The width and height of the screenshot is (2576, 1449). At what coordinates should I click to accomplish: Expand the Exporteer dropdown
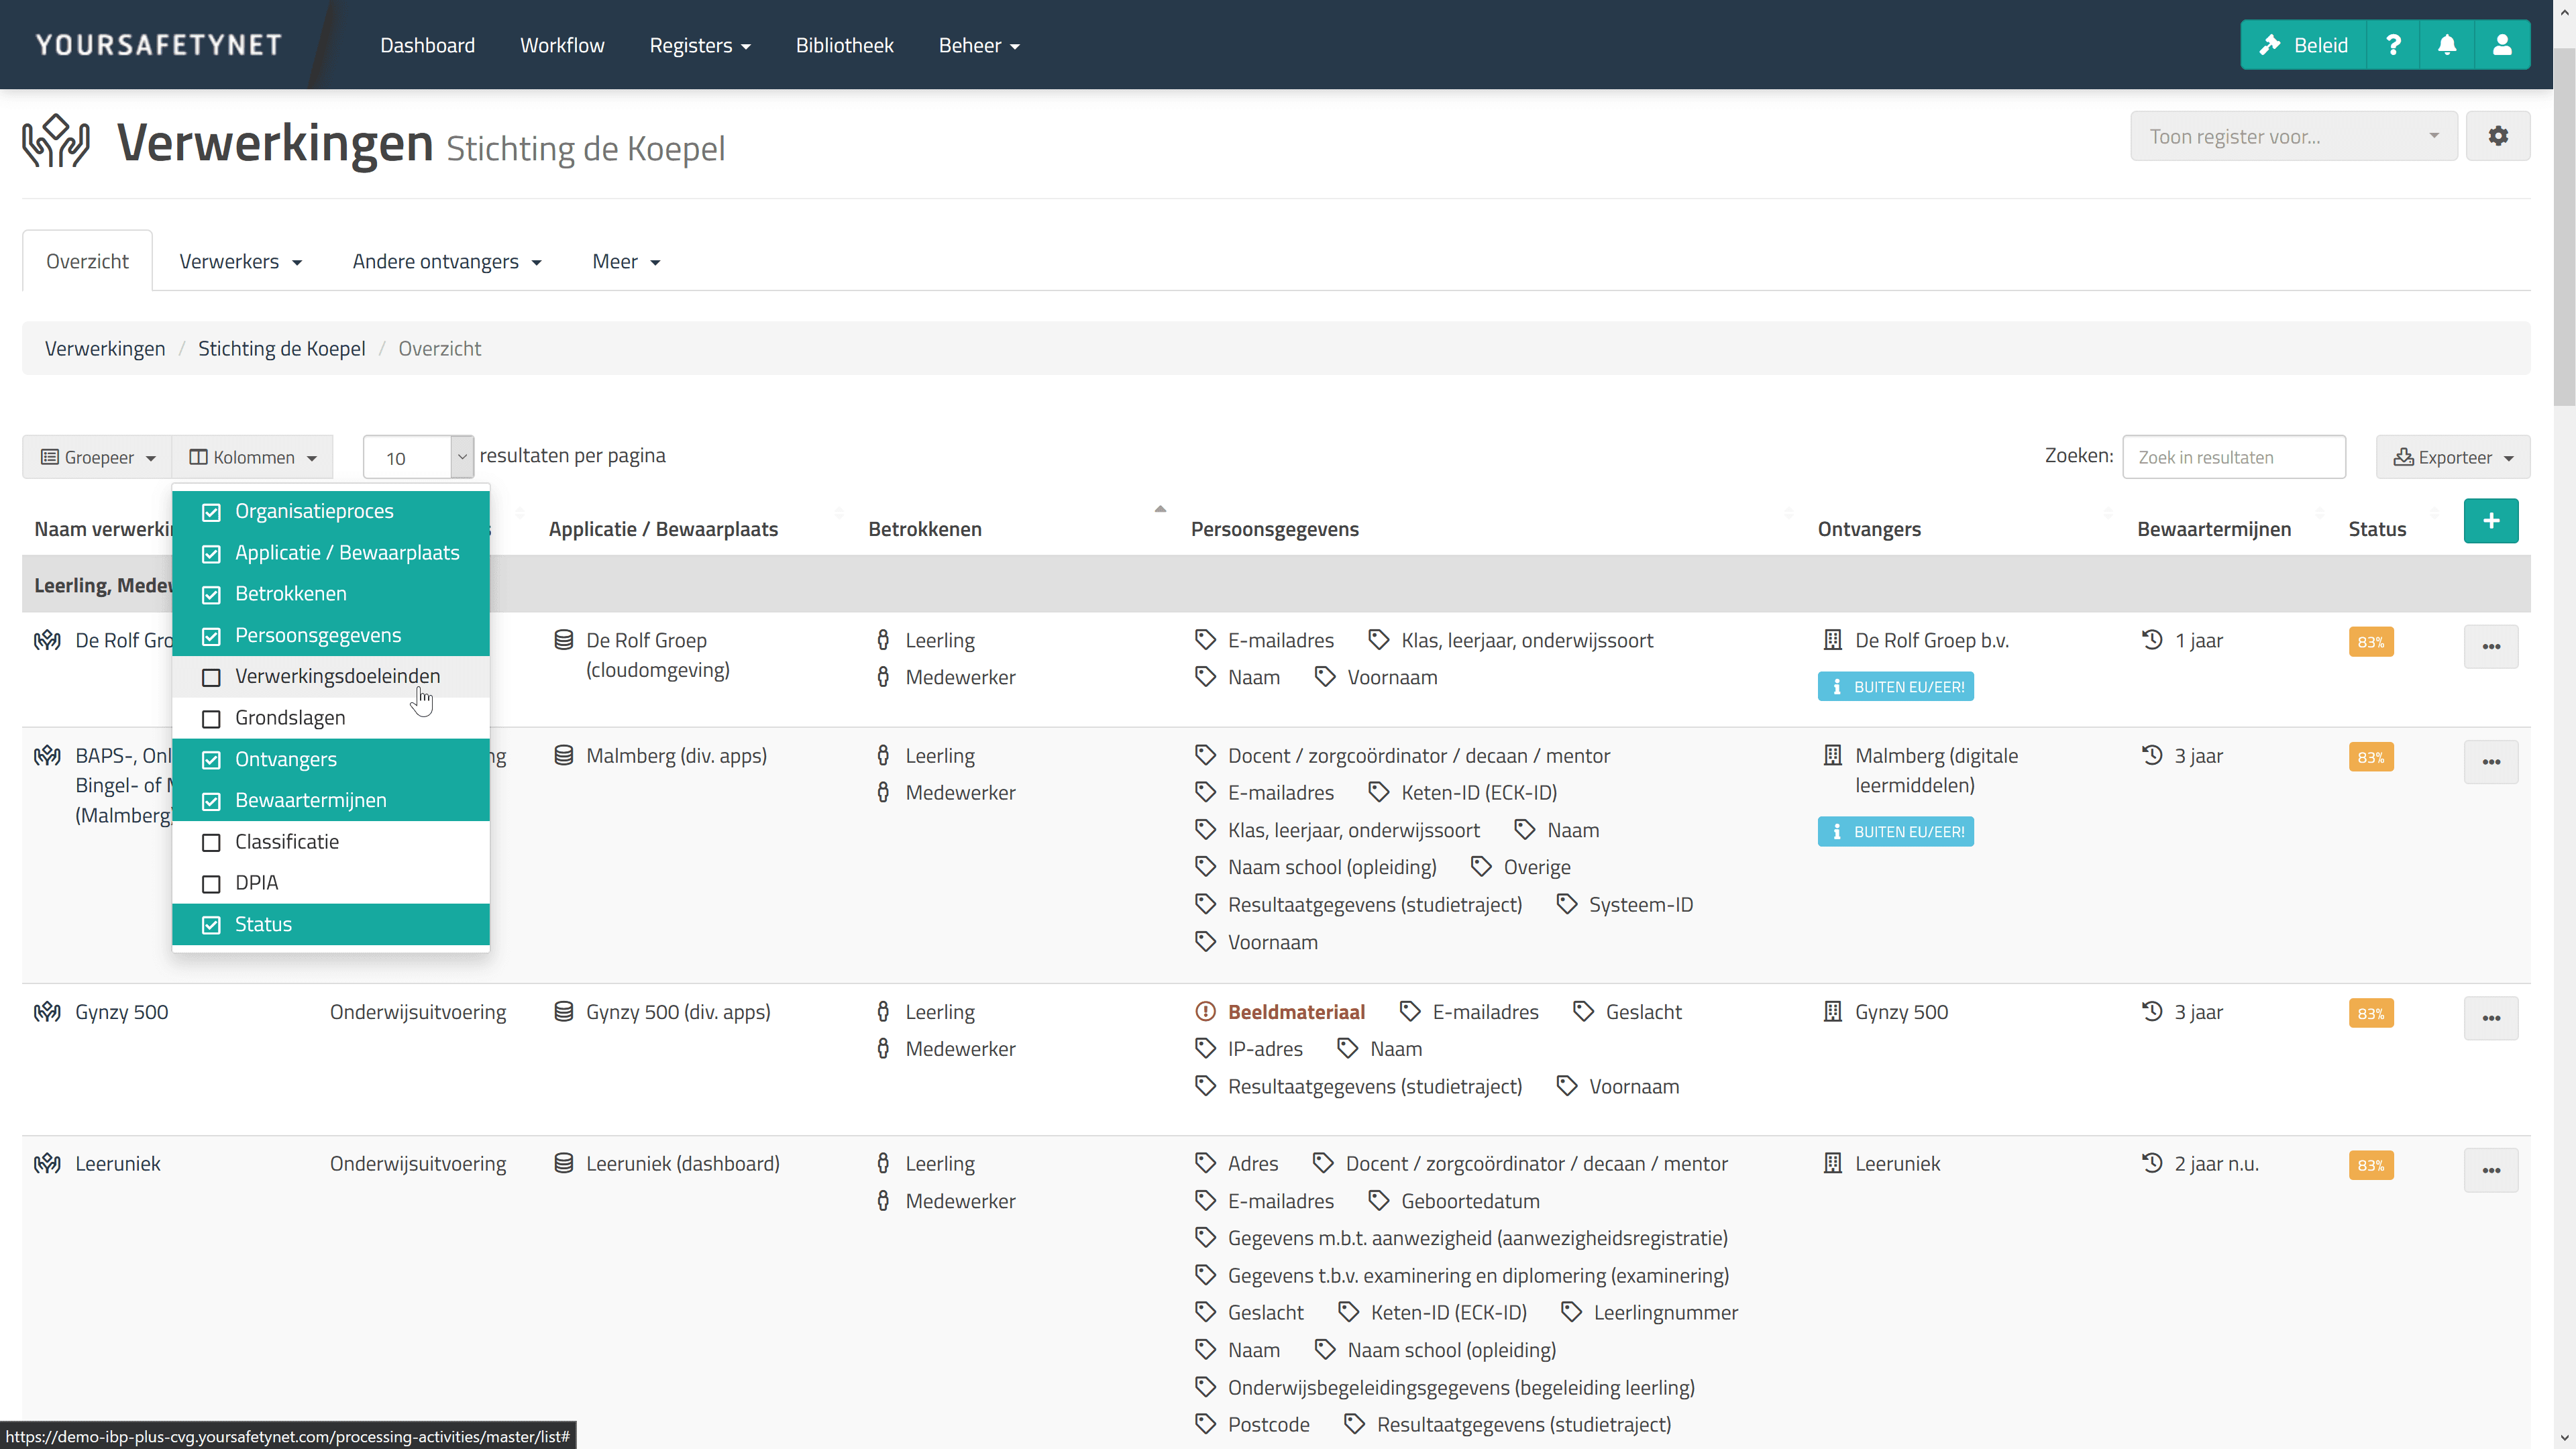coord(2452,457)
